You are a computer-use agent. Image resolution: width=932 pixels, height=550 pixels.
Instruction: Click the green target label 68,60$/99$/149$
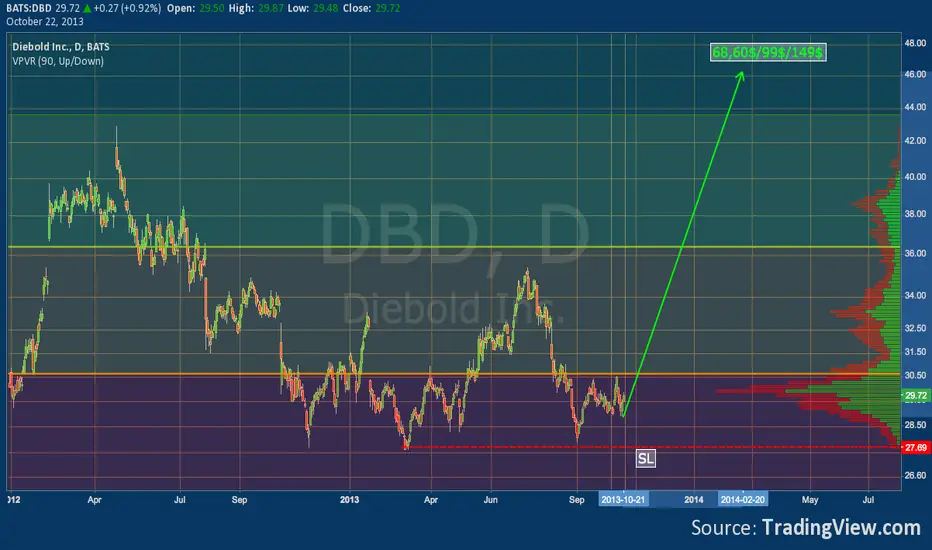point(768,52)
